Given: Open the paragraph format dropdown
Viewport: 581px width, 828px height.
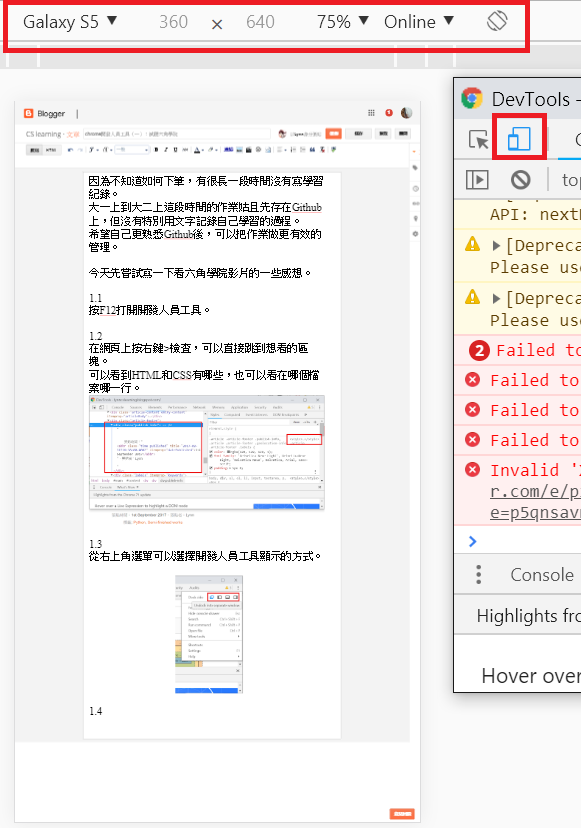Looking at the screenshot, I should tap(132, 149).
